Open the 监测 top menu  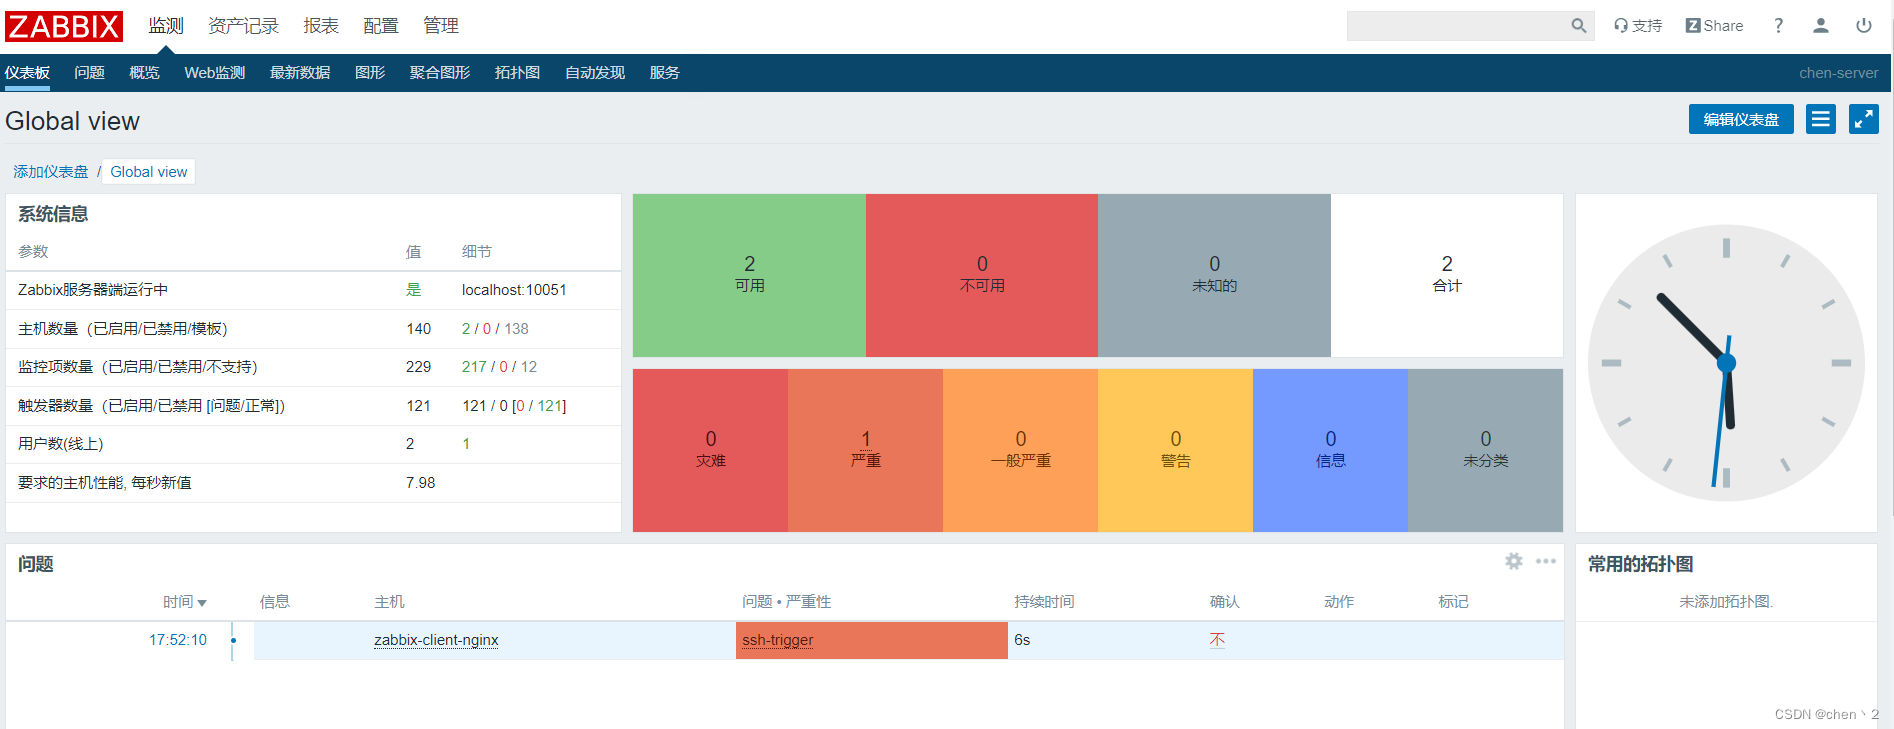point(166,26)
